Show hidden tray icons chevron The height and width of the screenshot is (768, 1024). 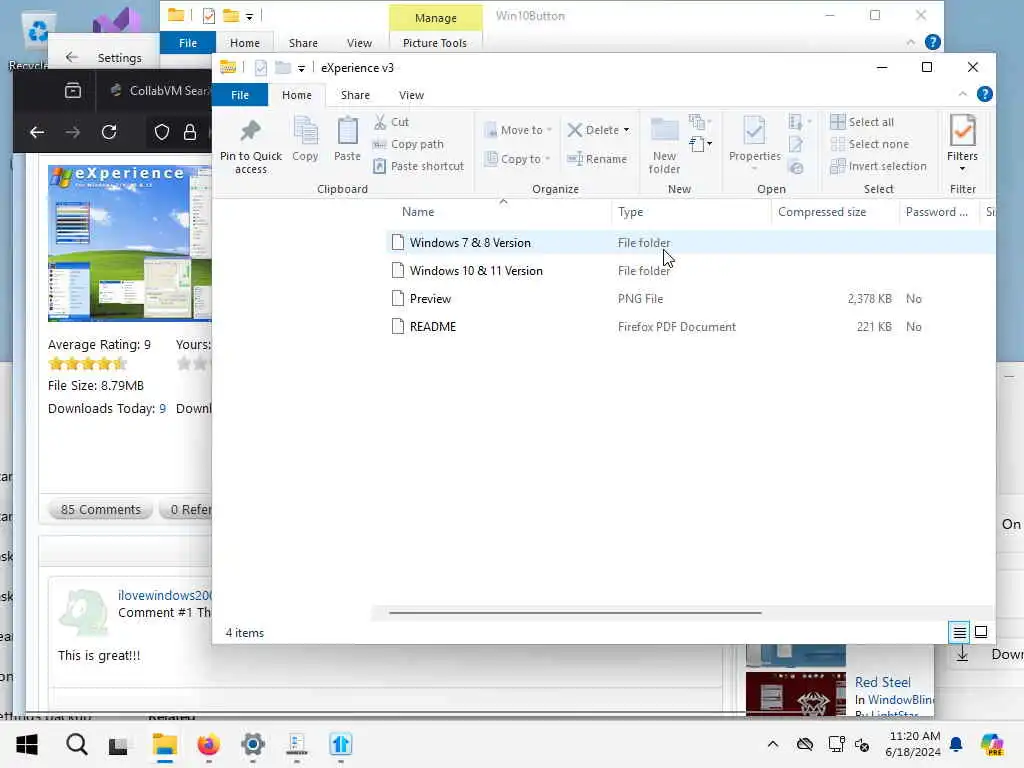tap(773, 744)
